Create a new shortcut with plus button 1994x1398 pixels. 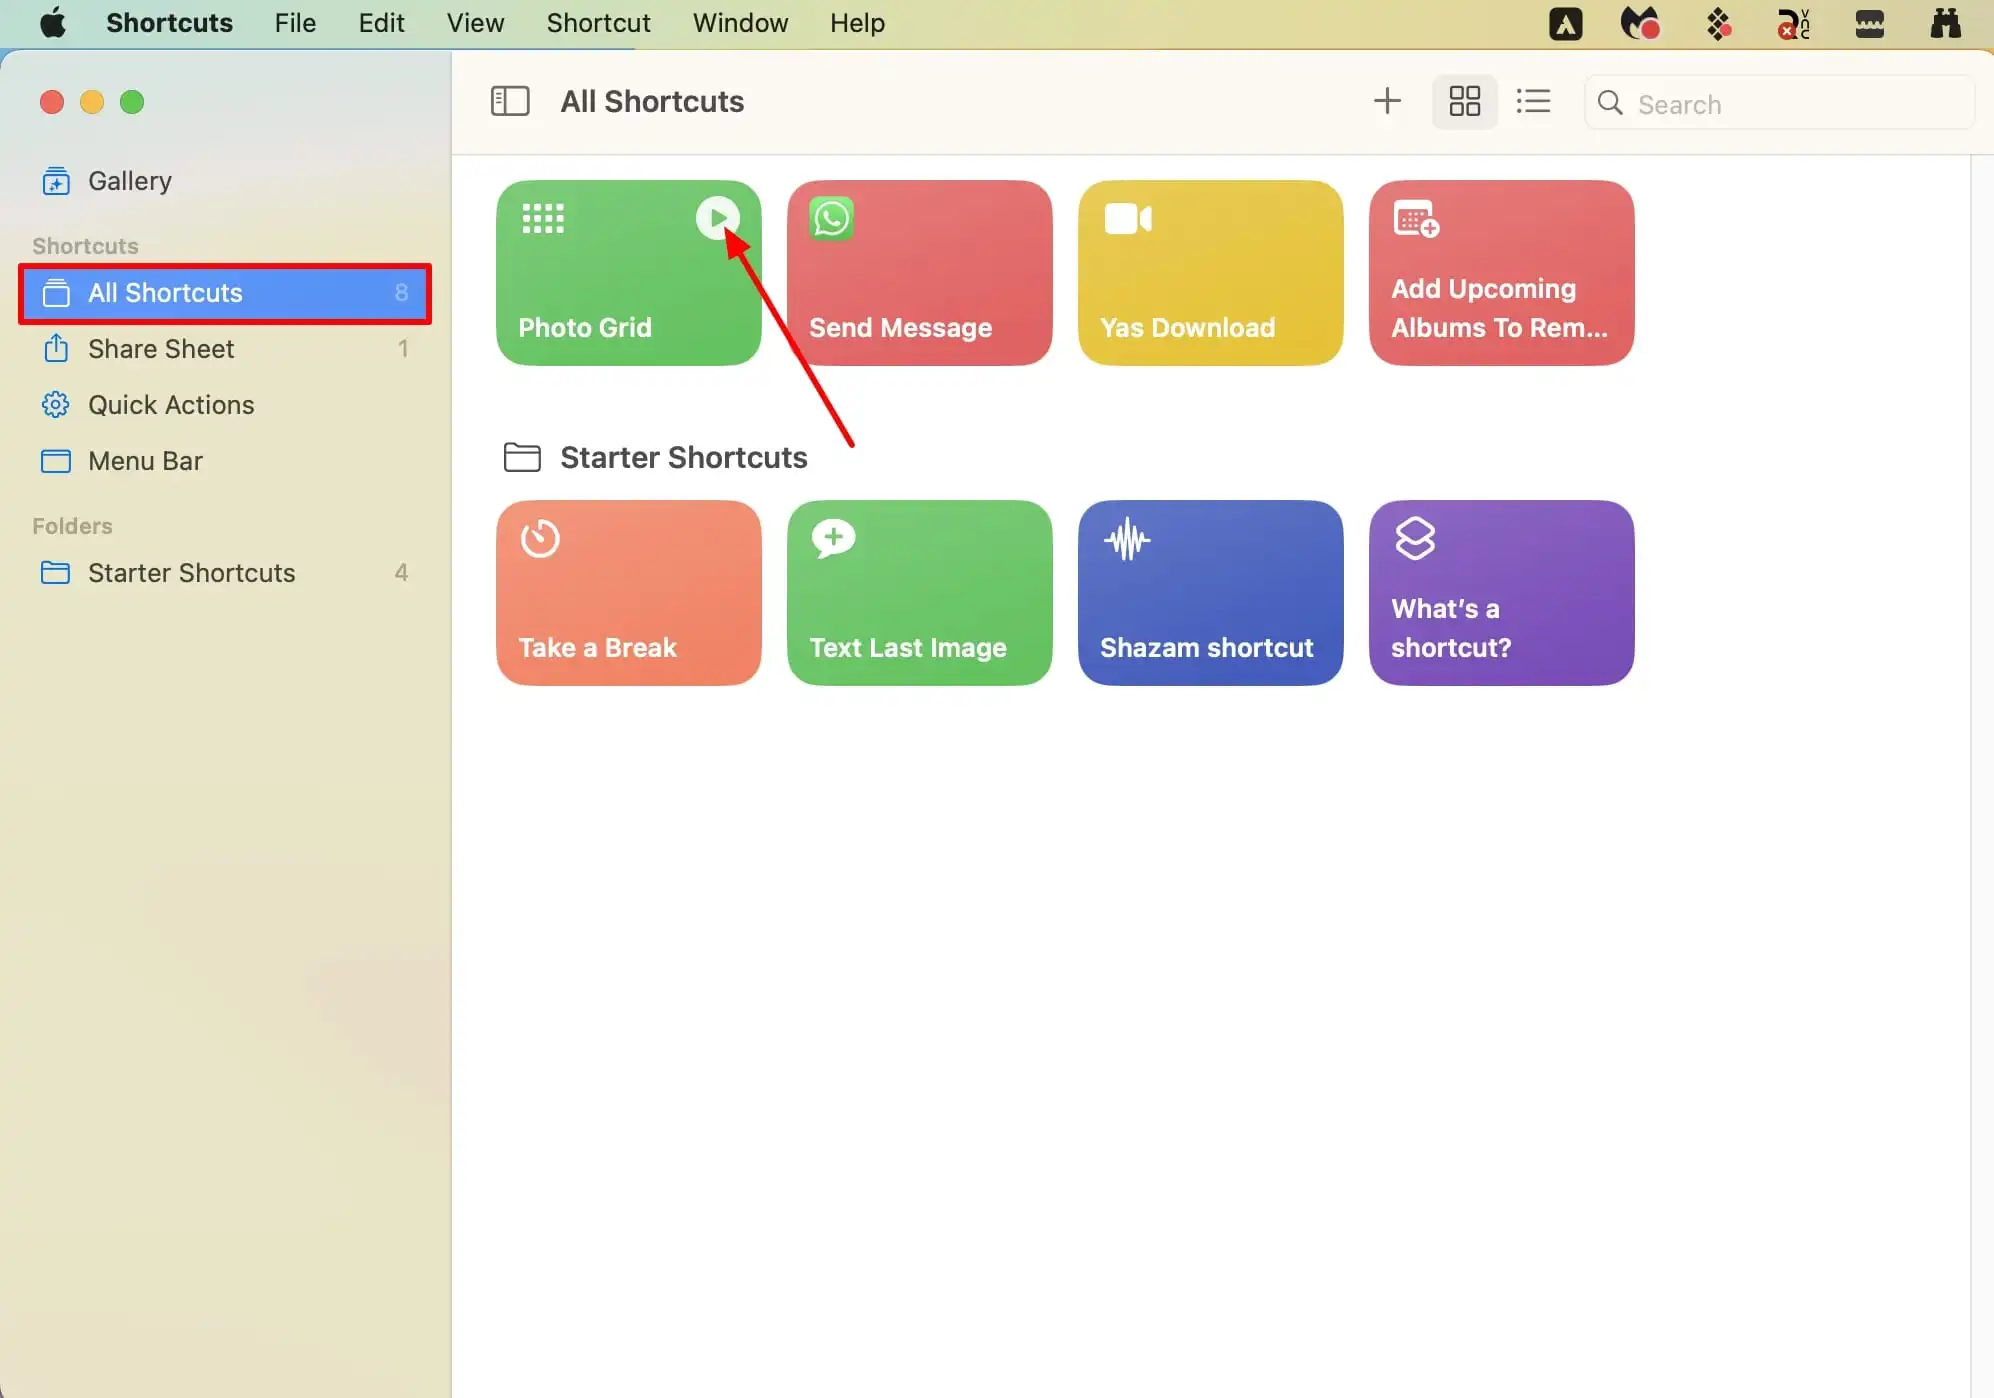(1387, 101)
